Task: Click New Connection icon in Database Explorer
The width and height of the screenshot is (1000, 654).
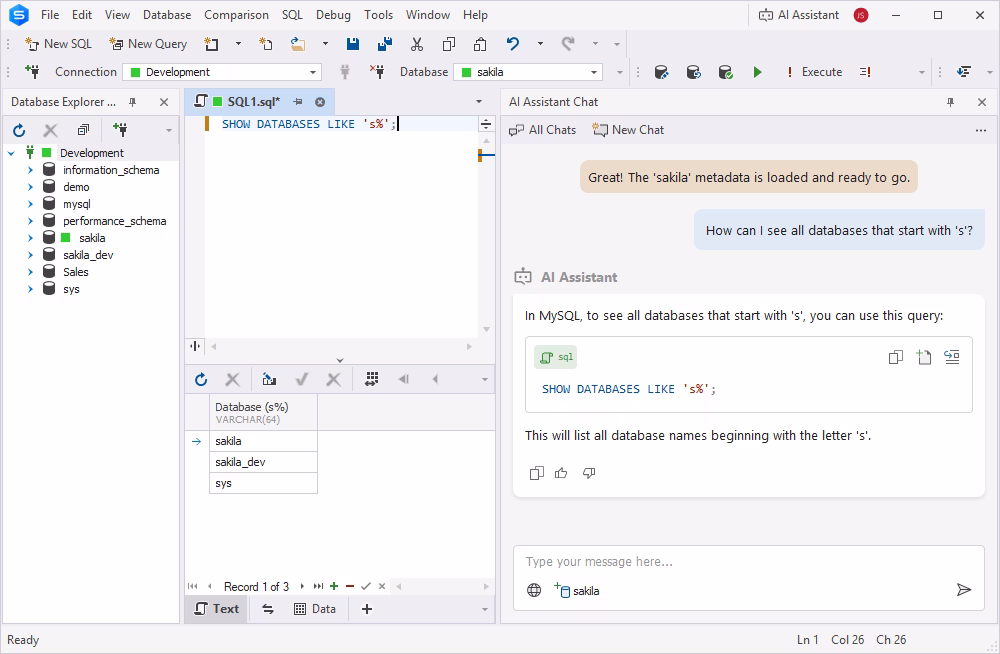Action: (x=120, y=130)
